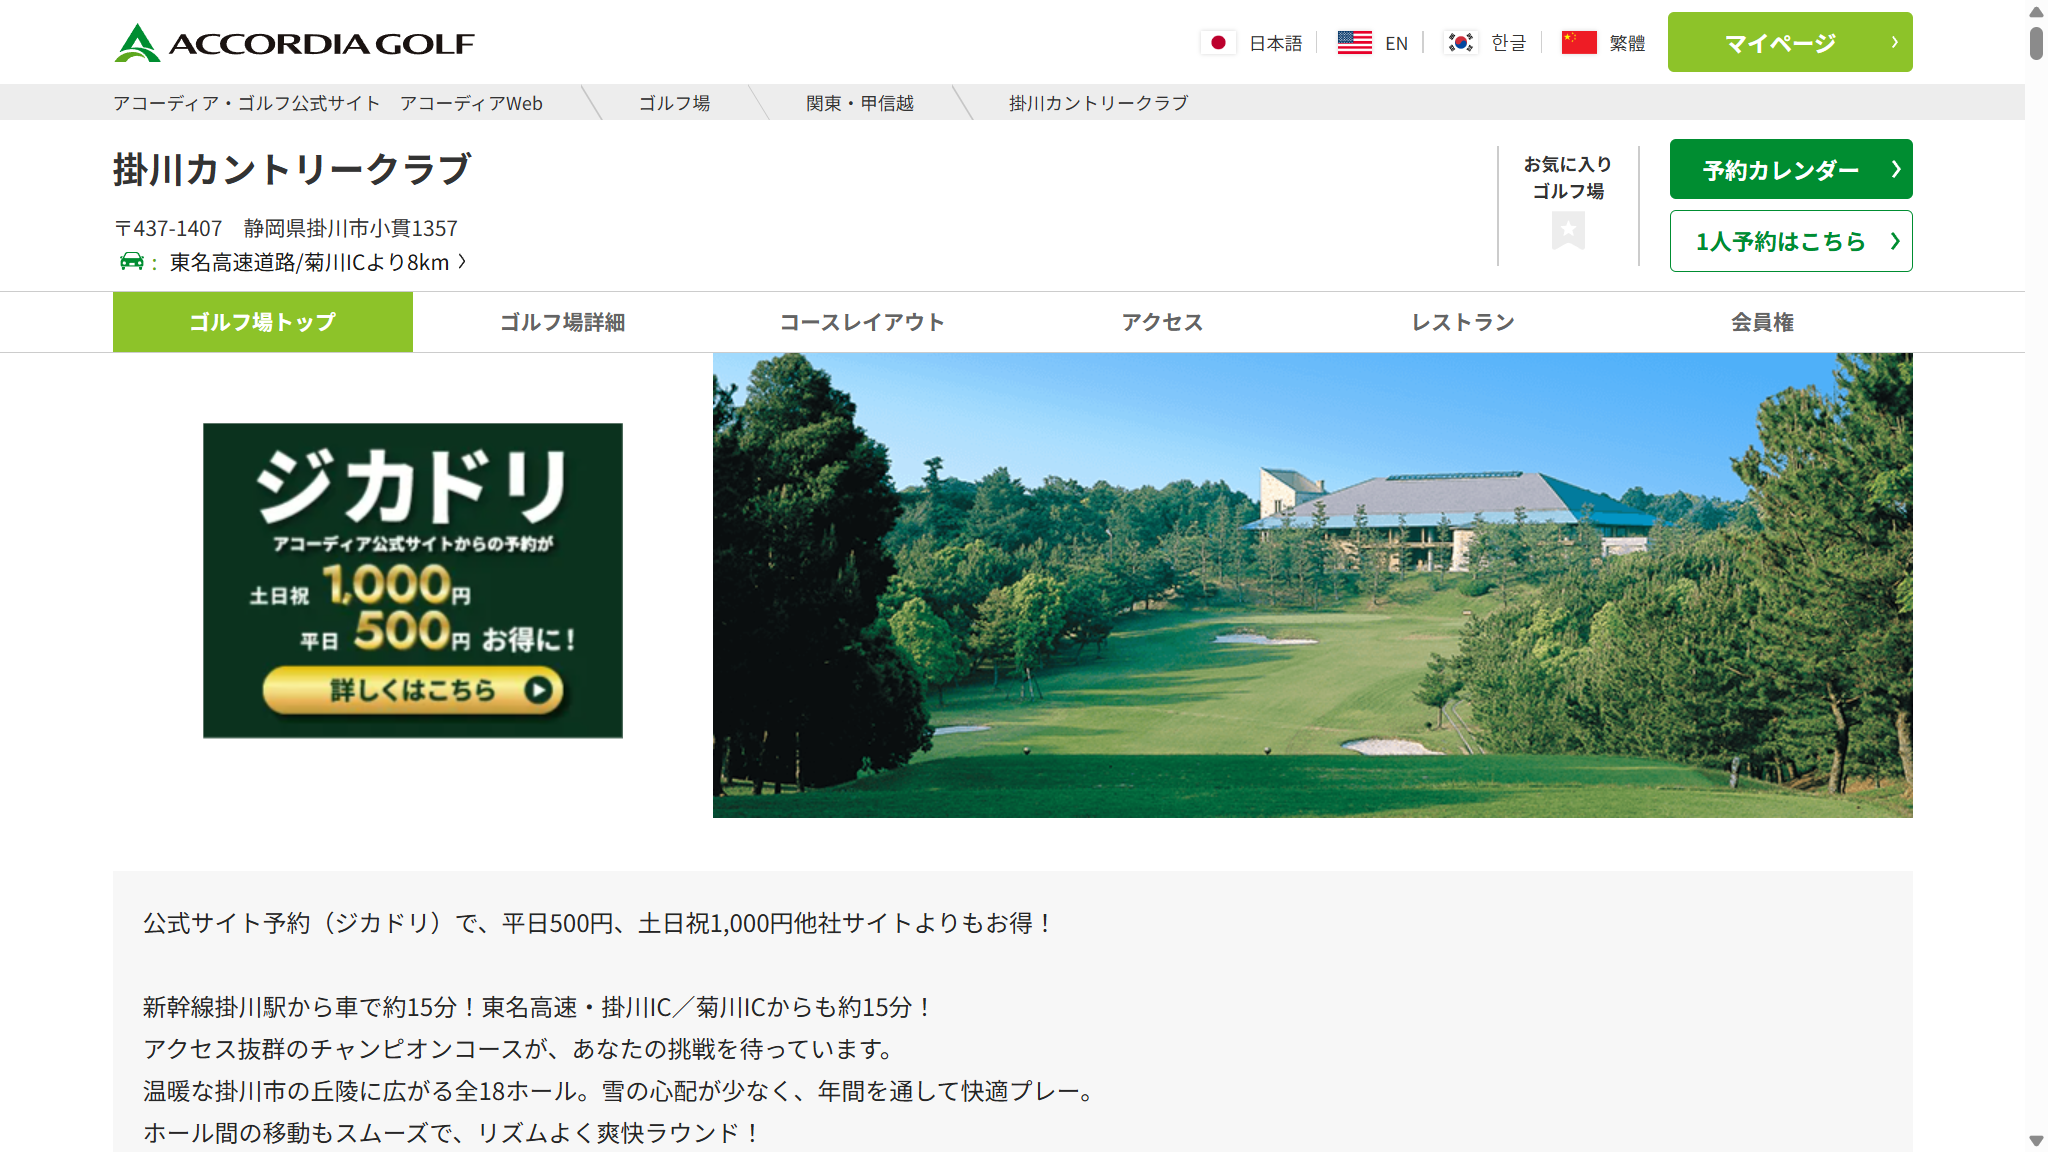Switch language to 日本語

tap(1276, 43)
